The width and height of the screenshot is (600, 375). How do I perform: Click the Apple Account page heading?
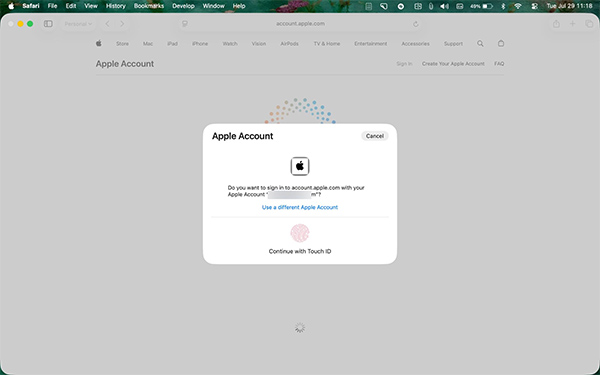(125, 64)
